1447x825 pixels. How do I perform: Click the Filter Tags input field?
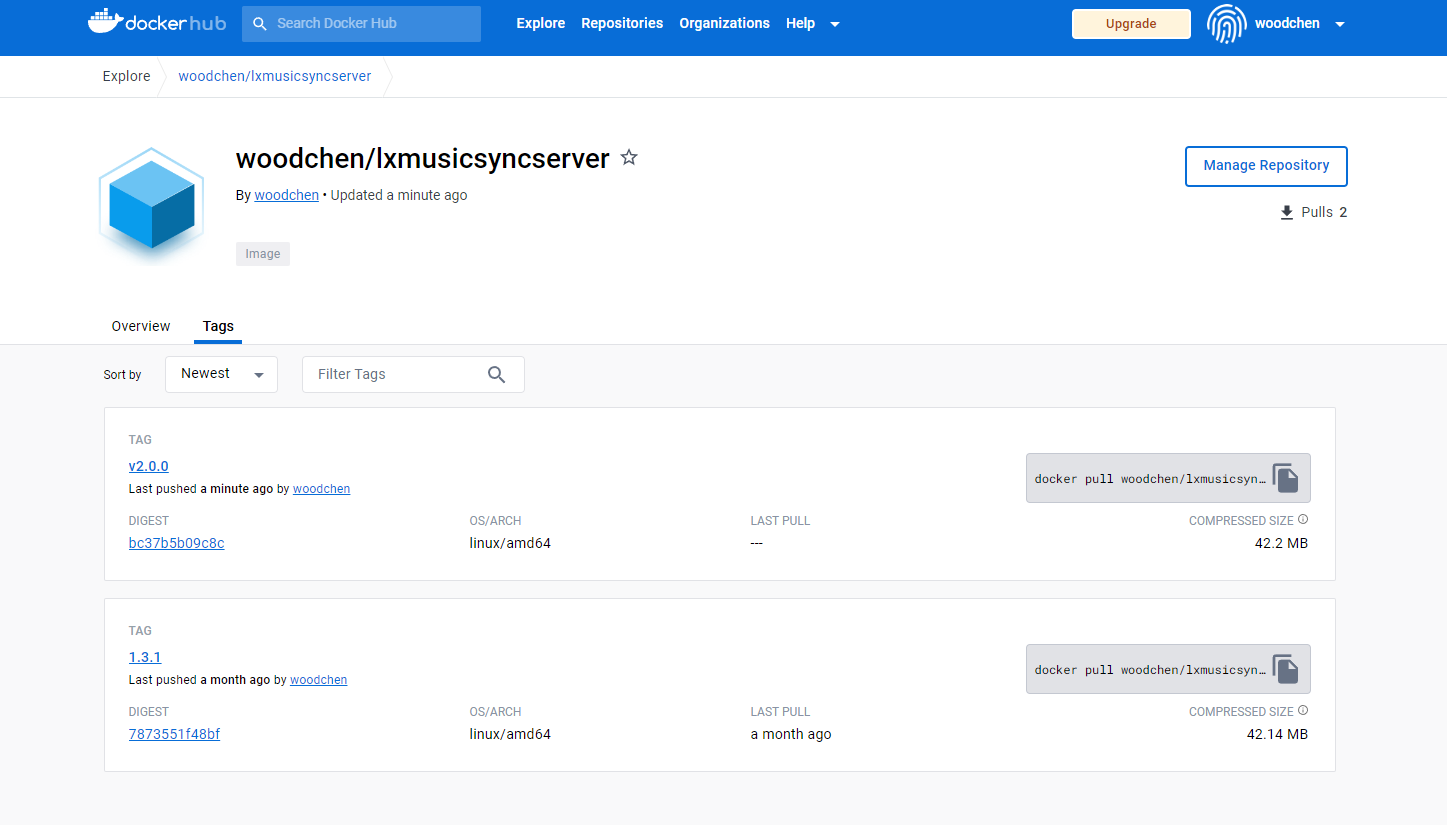[x=413, y=374]
